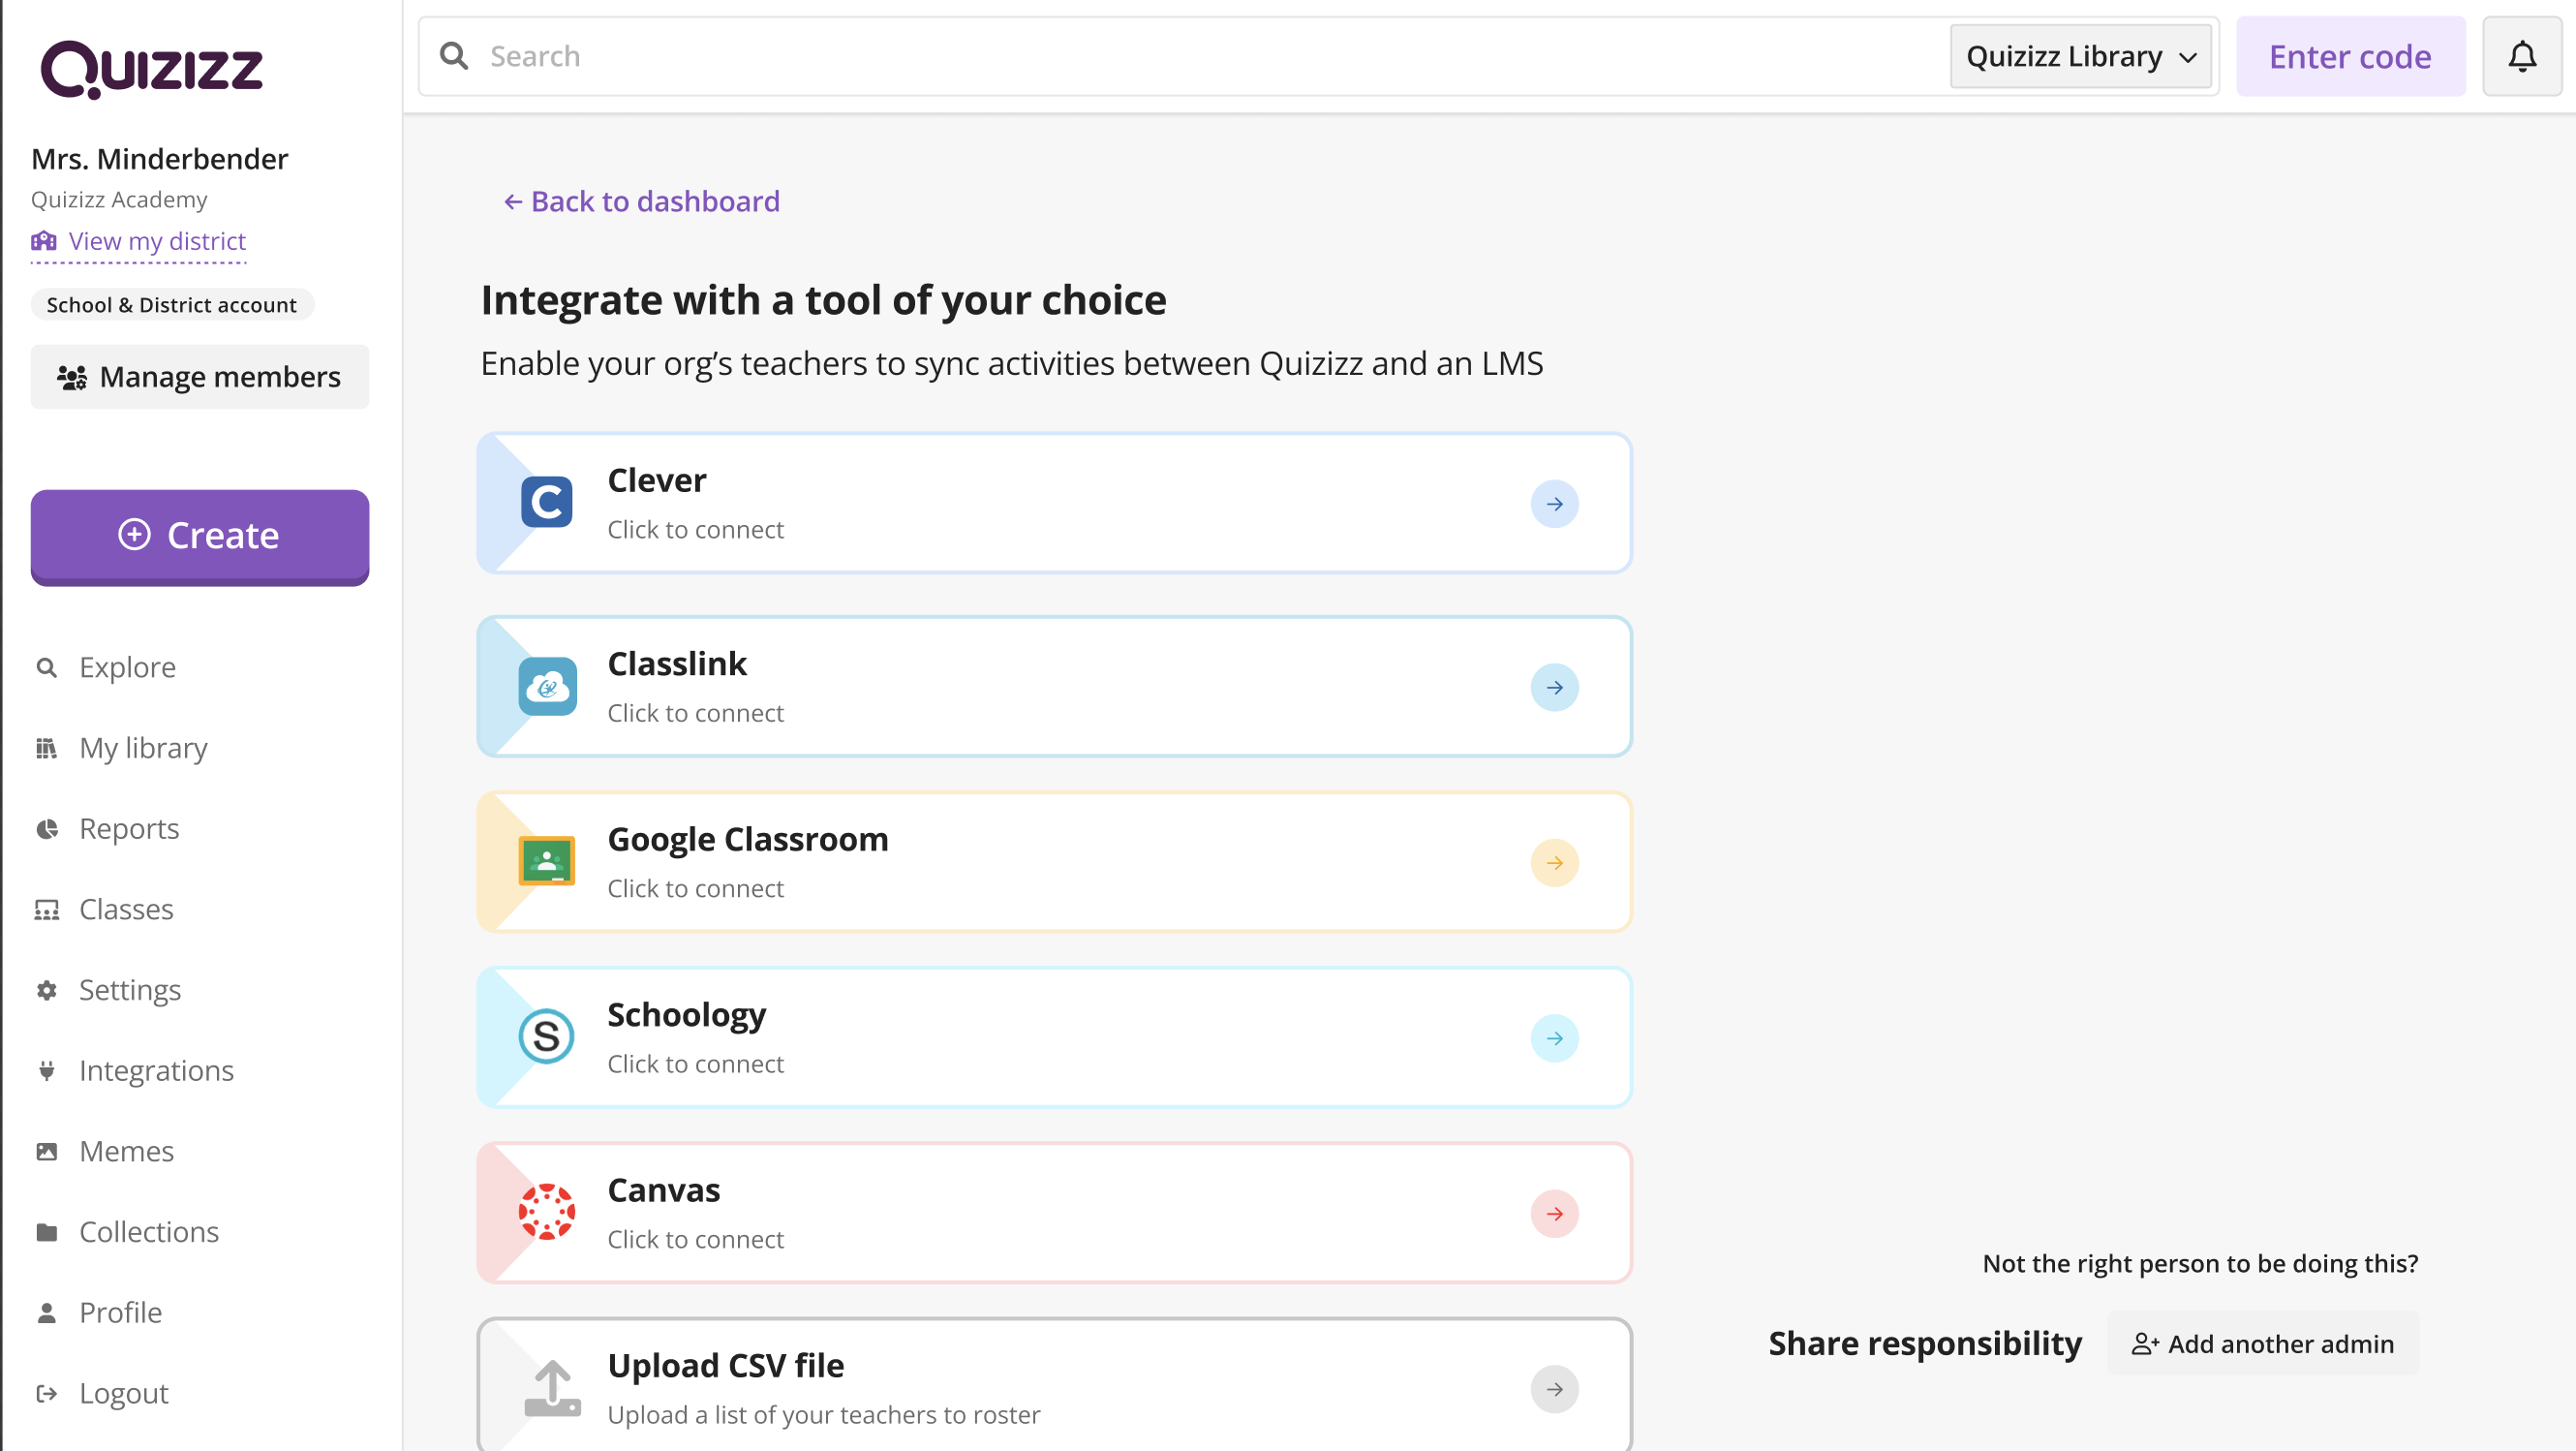Click the Canvas logo icon
The width and height of the screenshot is (2576, 1451).
pyautogui.click(x=546, y=1212)
